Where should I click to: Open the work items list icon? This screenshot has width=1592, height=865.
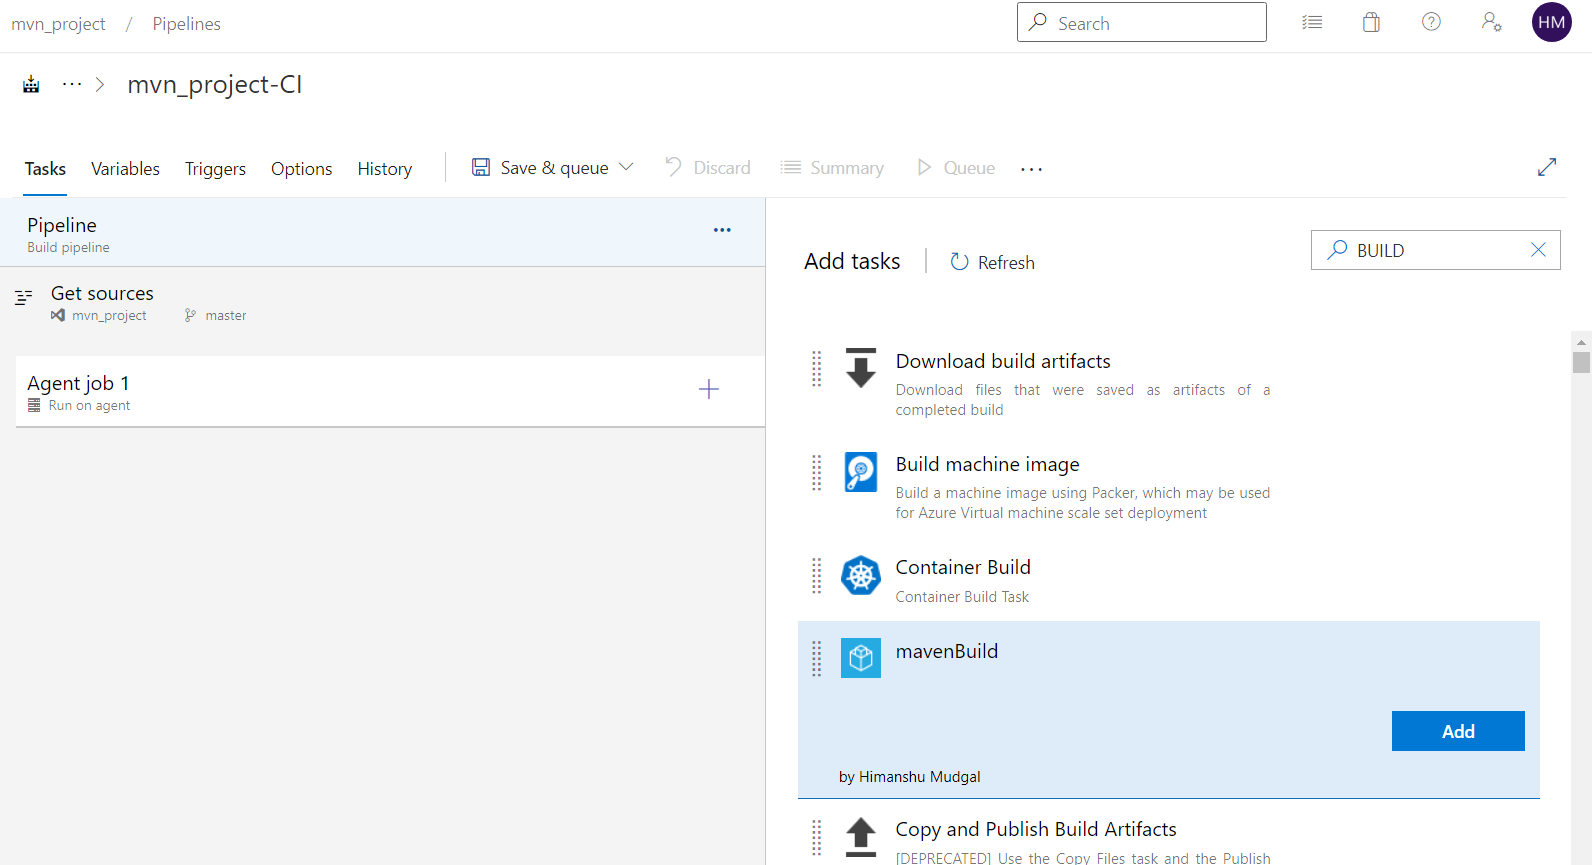(1312, 22)
